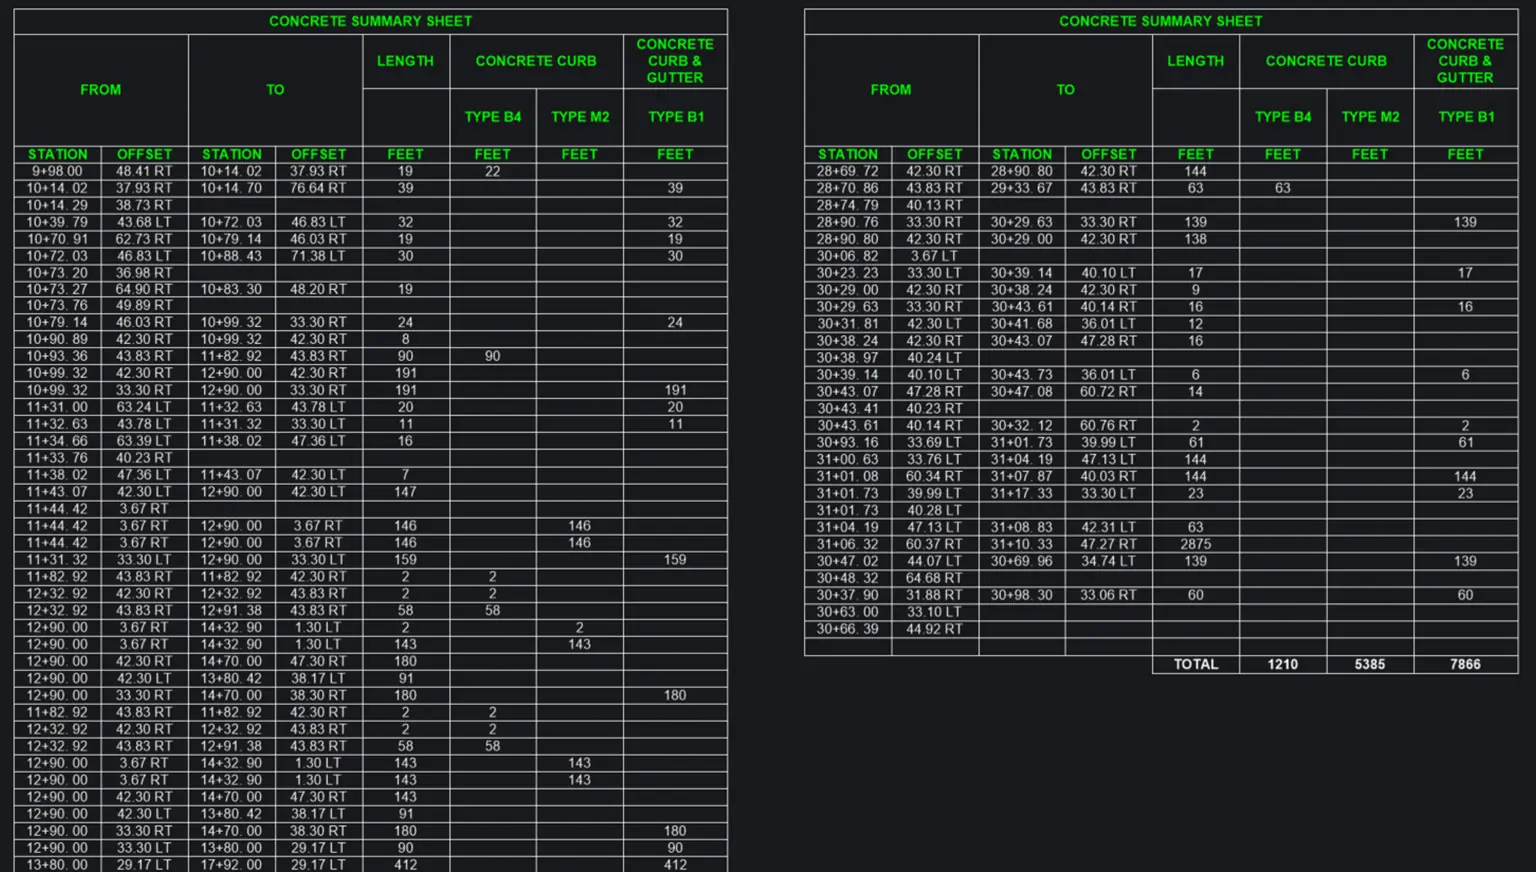This screenshot has height=872, width=1536.
Task: Click station 28+69.72 in right table
Action: pos(847,171)
